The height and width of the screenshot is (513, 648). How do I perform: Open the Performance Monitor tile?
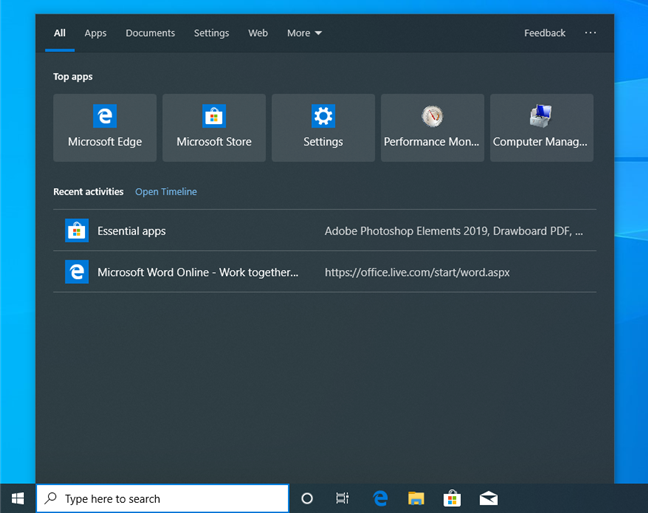point(432,128)
